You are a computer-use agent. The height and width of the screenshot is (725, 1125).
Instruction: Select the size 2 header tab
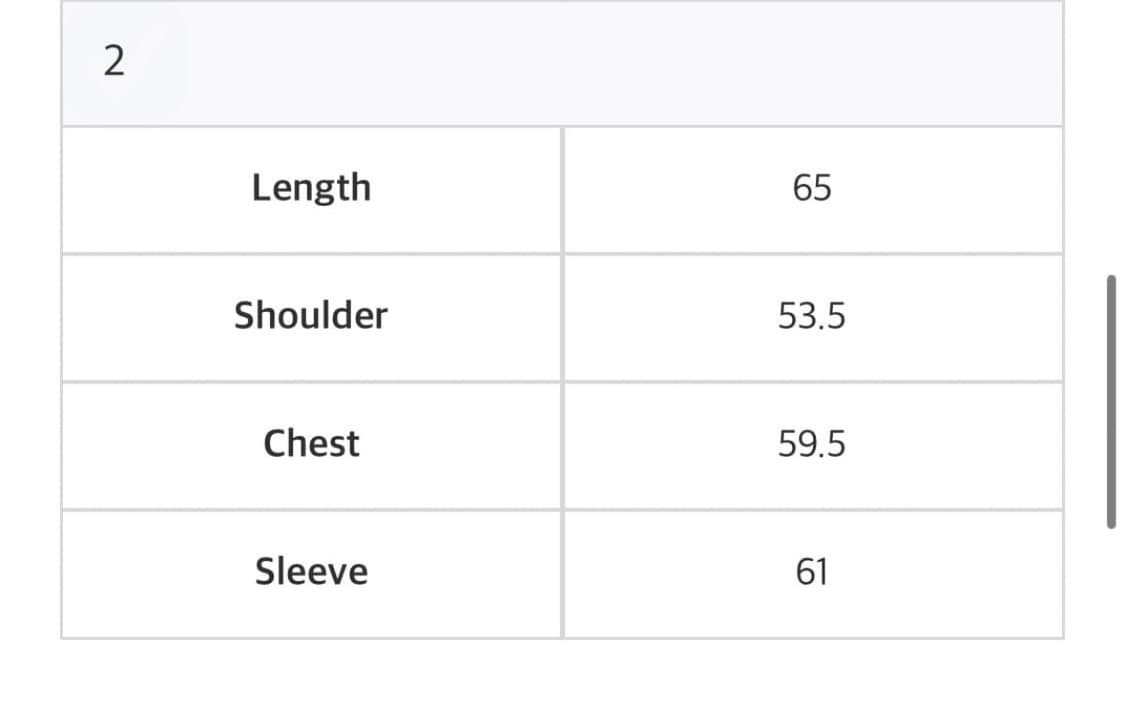[x=114, y=62]
